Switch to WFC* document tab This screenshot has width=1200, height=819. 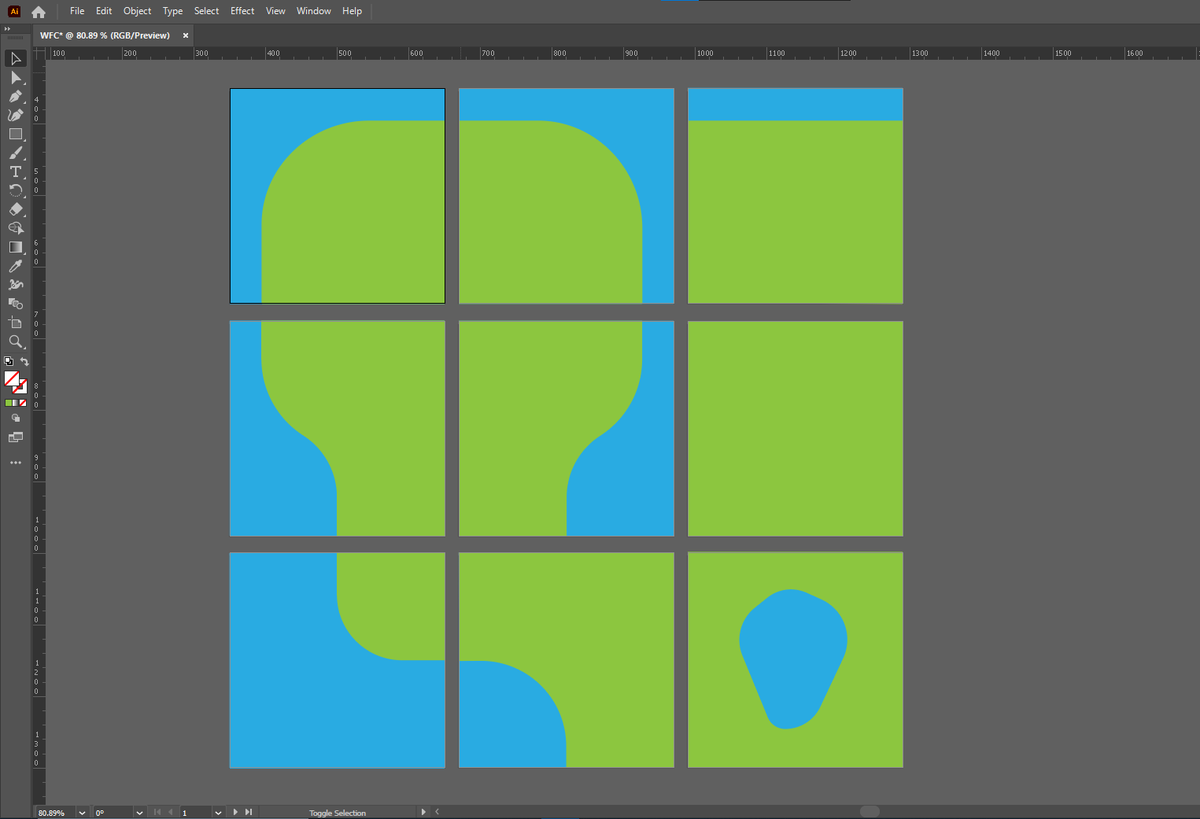tap(104, 35)
